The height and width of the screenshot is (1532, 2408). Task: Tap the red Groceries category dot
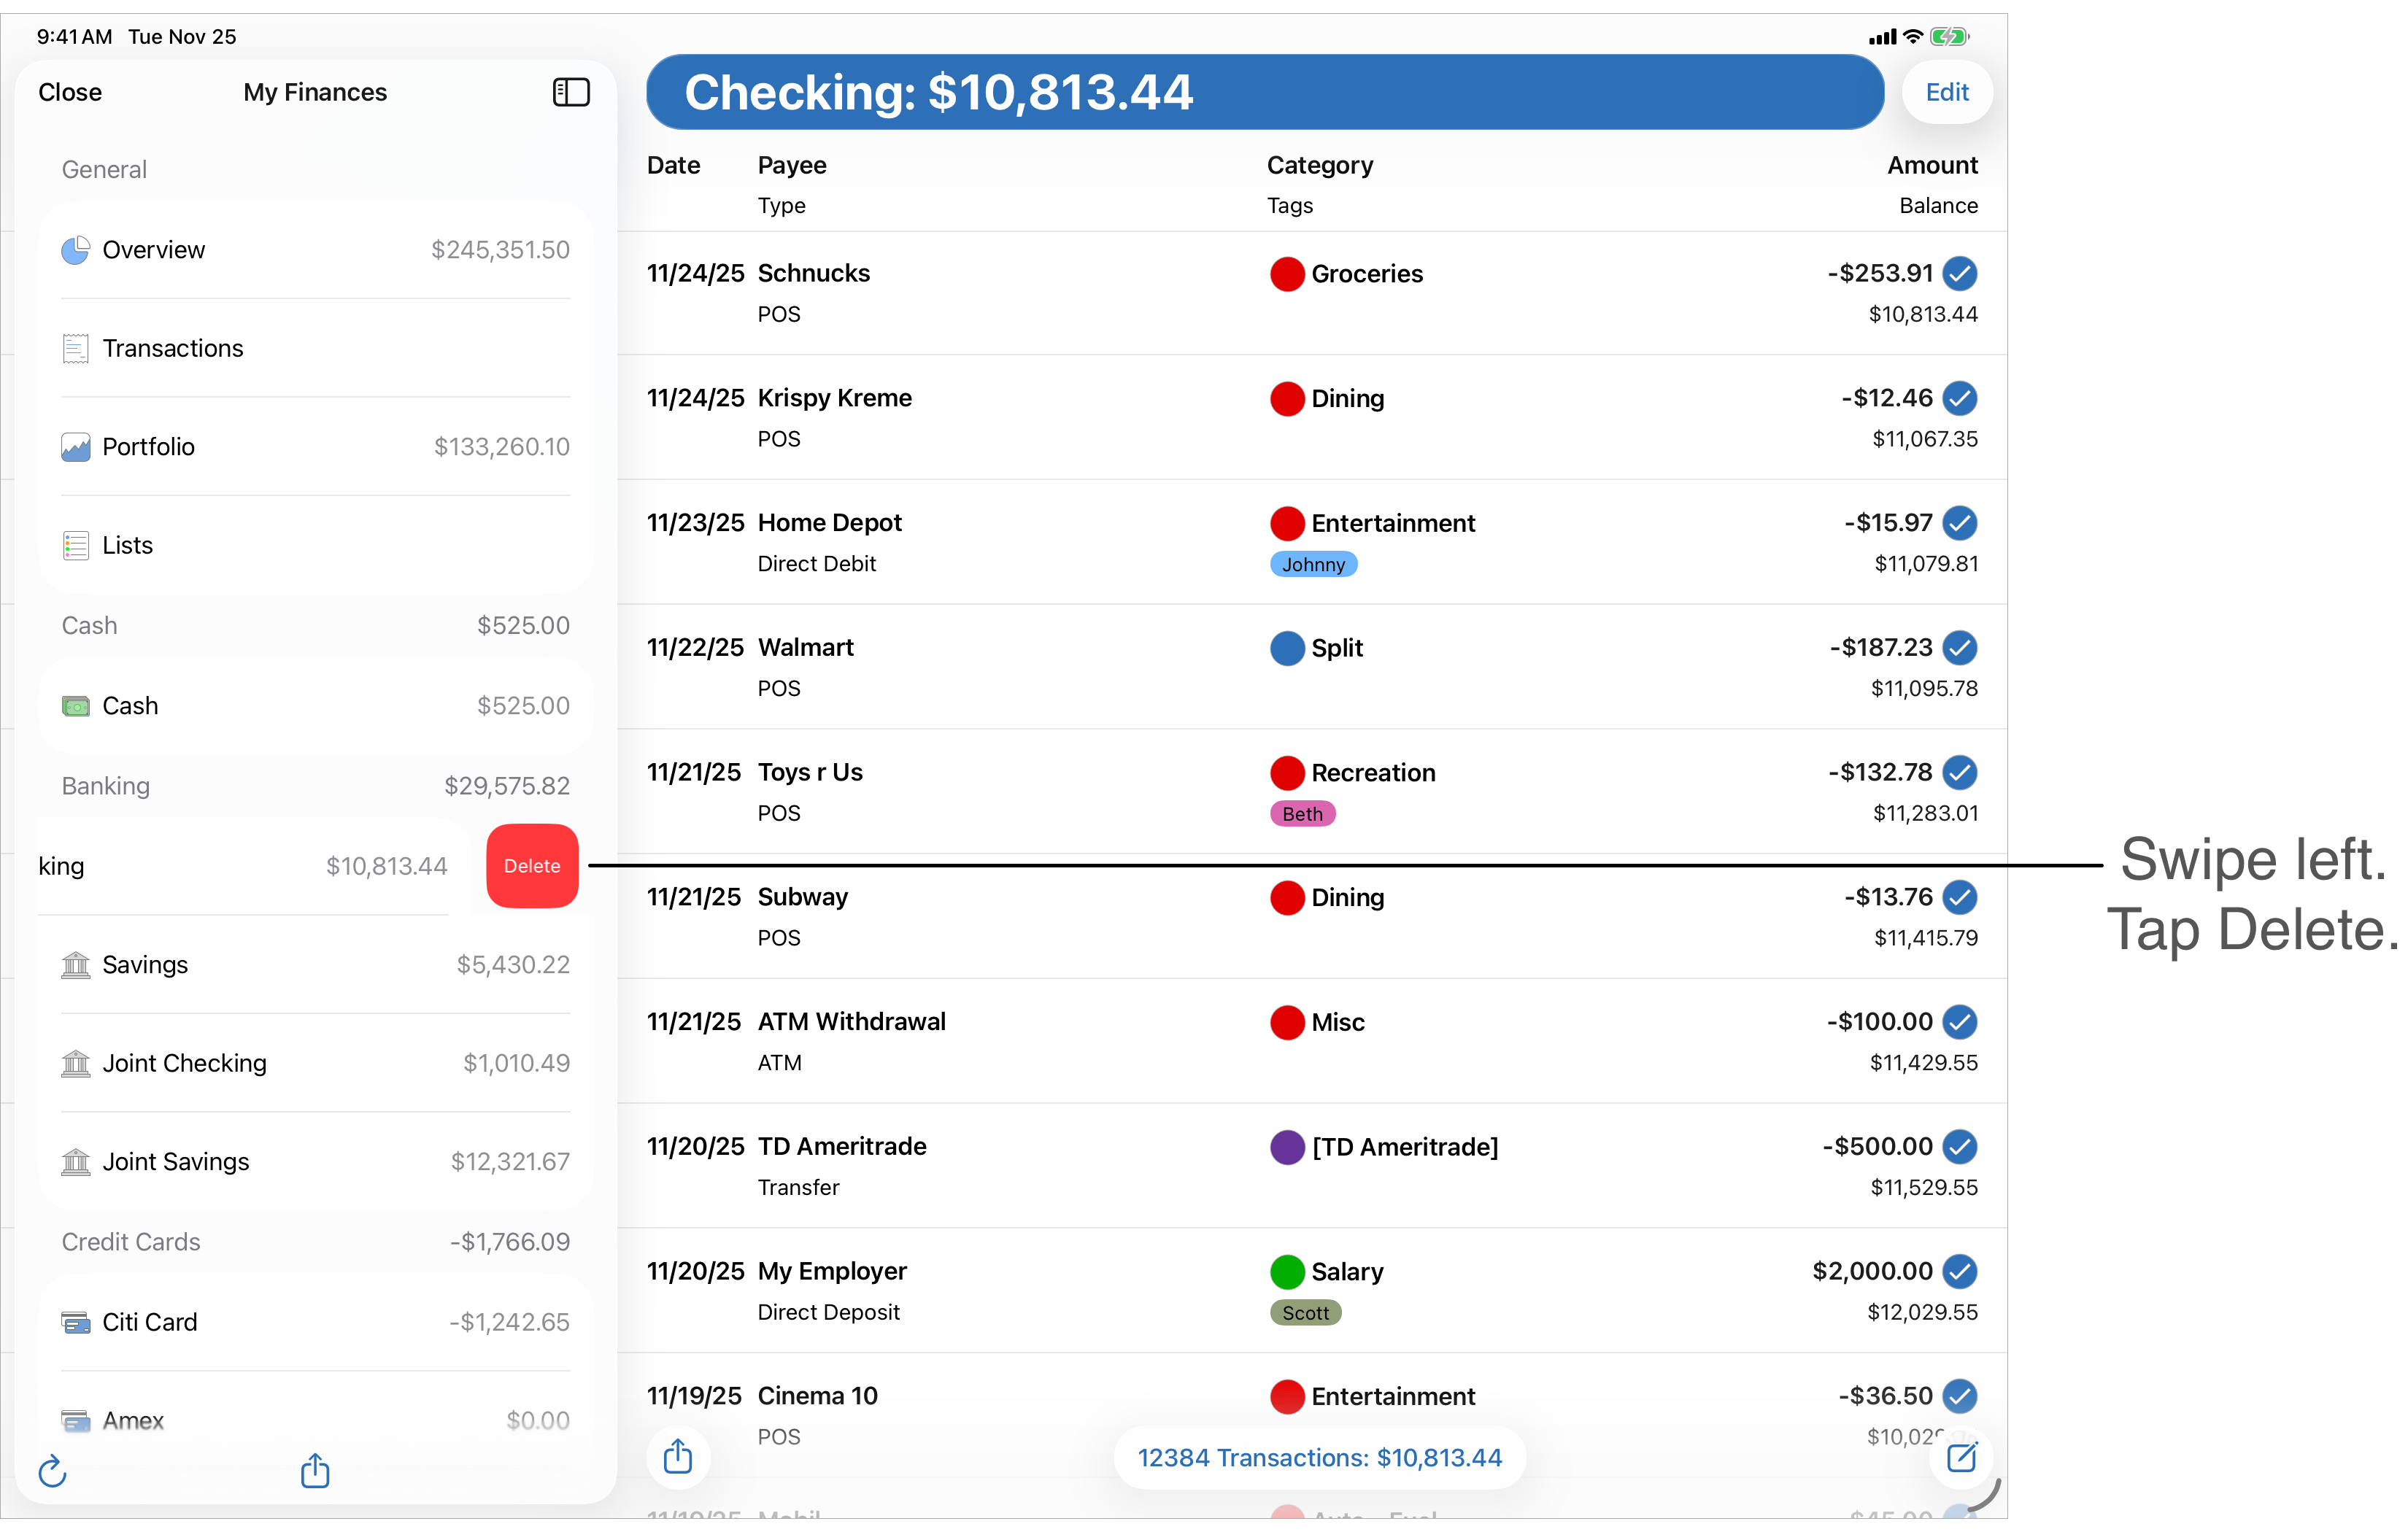[x=1287, y=274]
